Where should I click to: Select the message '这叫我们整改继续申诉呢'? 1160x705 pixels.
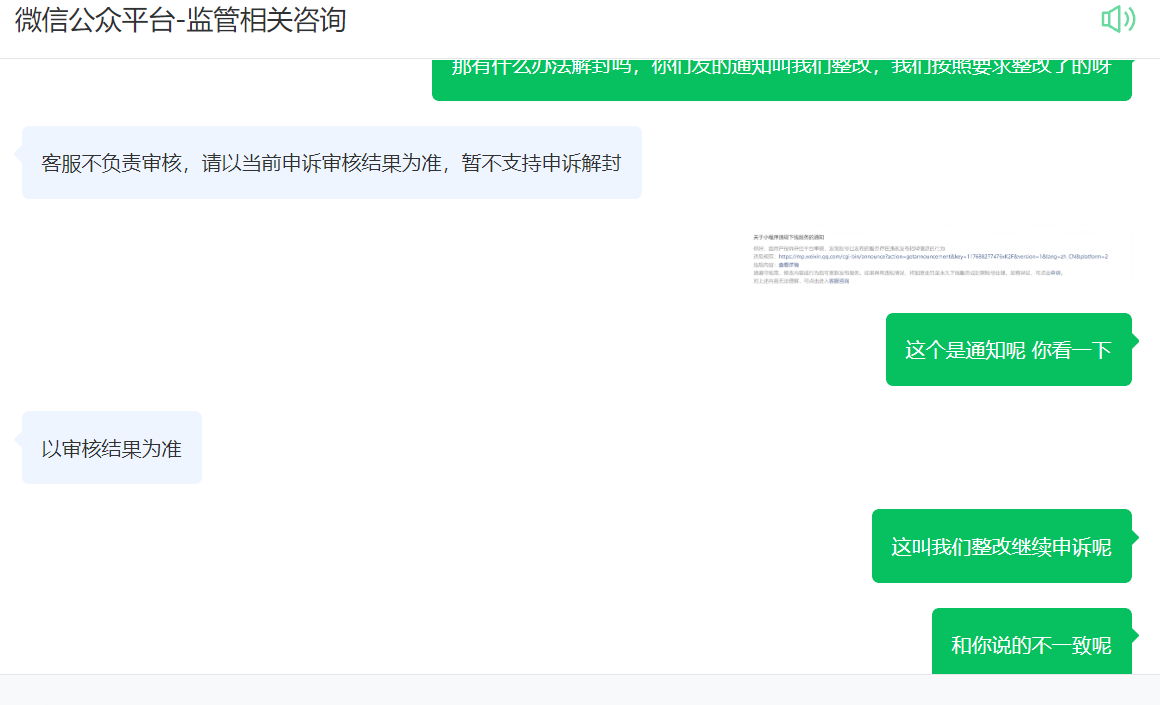tap(1002, 547)
